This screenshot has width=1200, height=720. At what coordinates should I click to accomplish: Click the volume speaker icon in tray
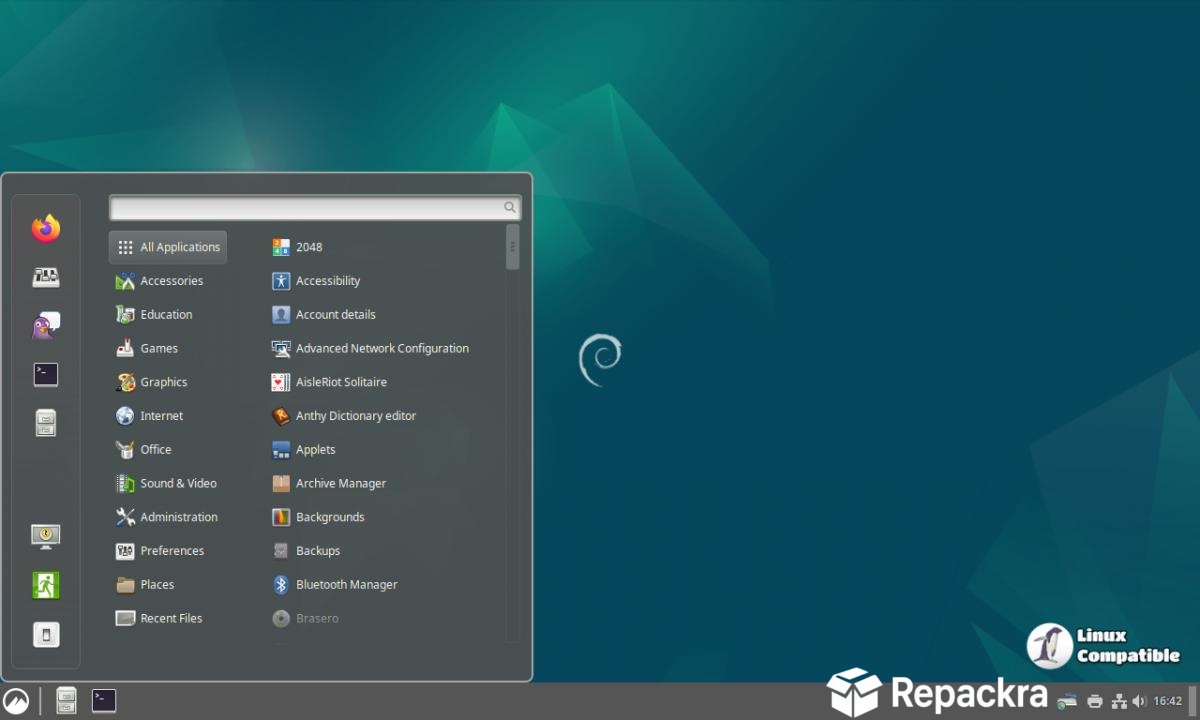click(1139, 701)
